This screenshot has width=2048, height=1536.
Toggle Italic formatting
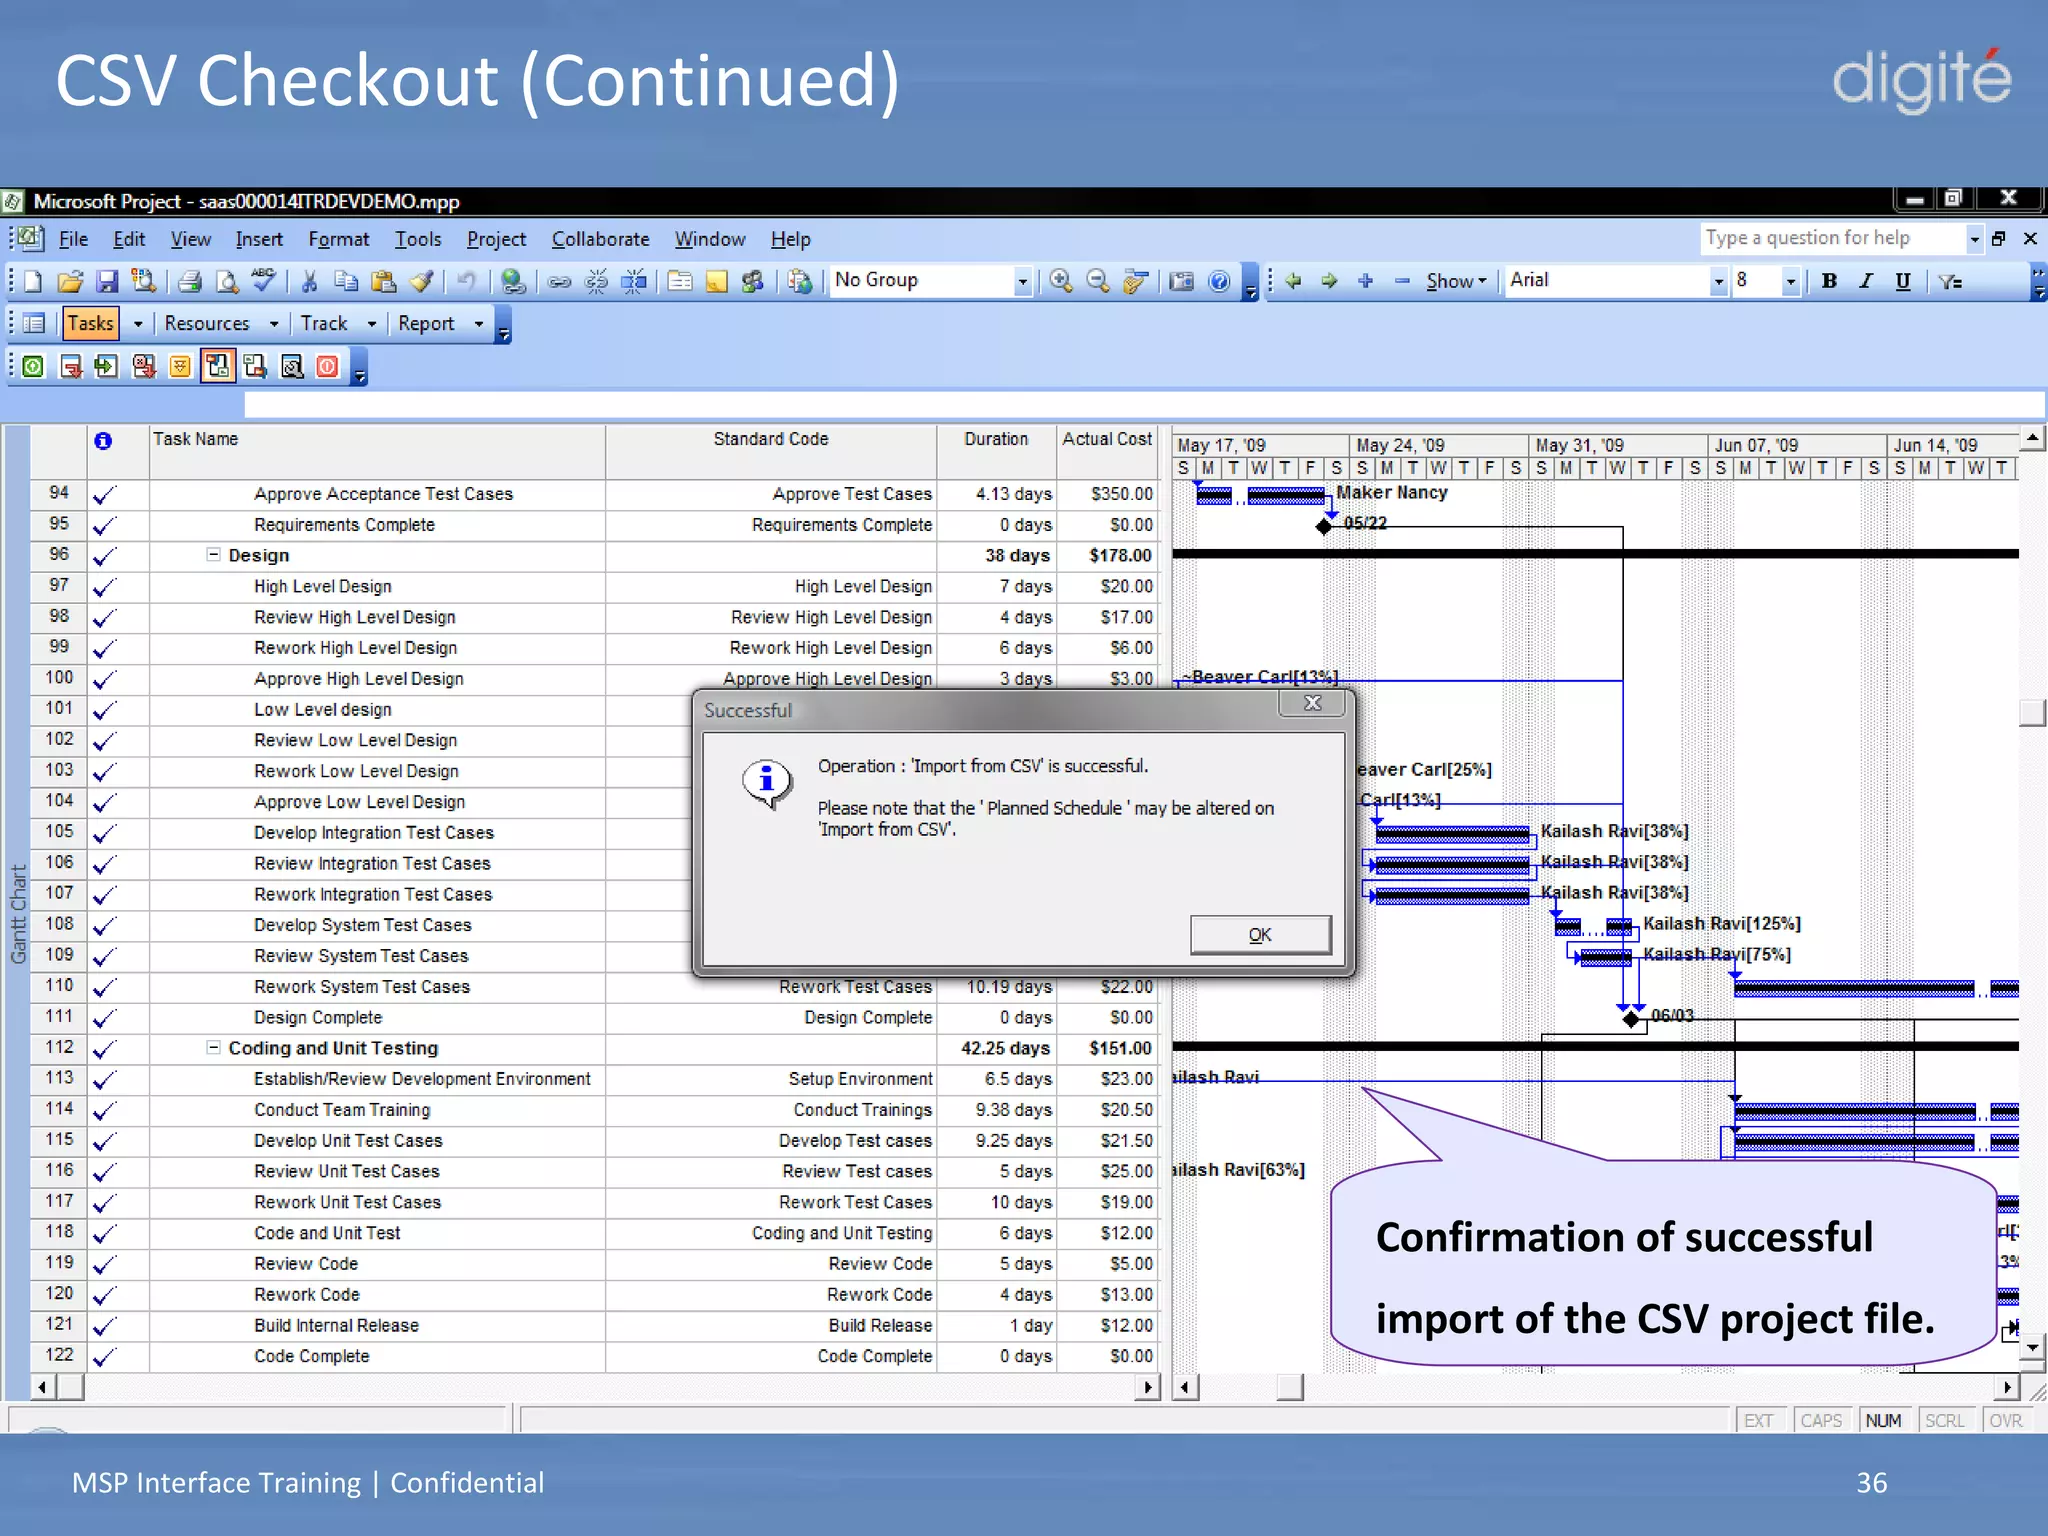[x=1866, y=281]
